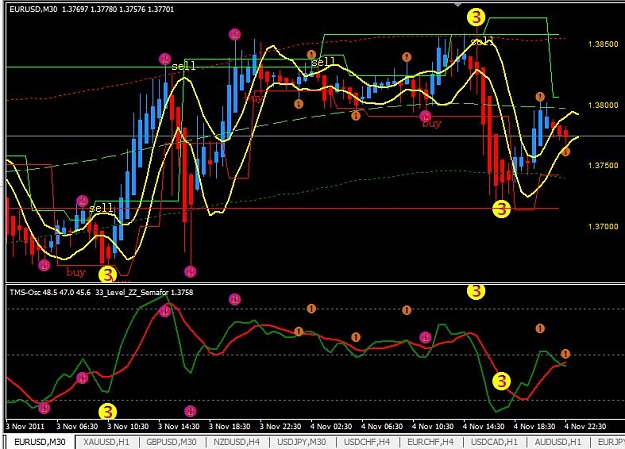Screen dimensions: 625x449
Task: Click the chart shift triangle marker at top
Action: 459,4
